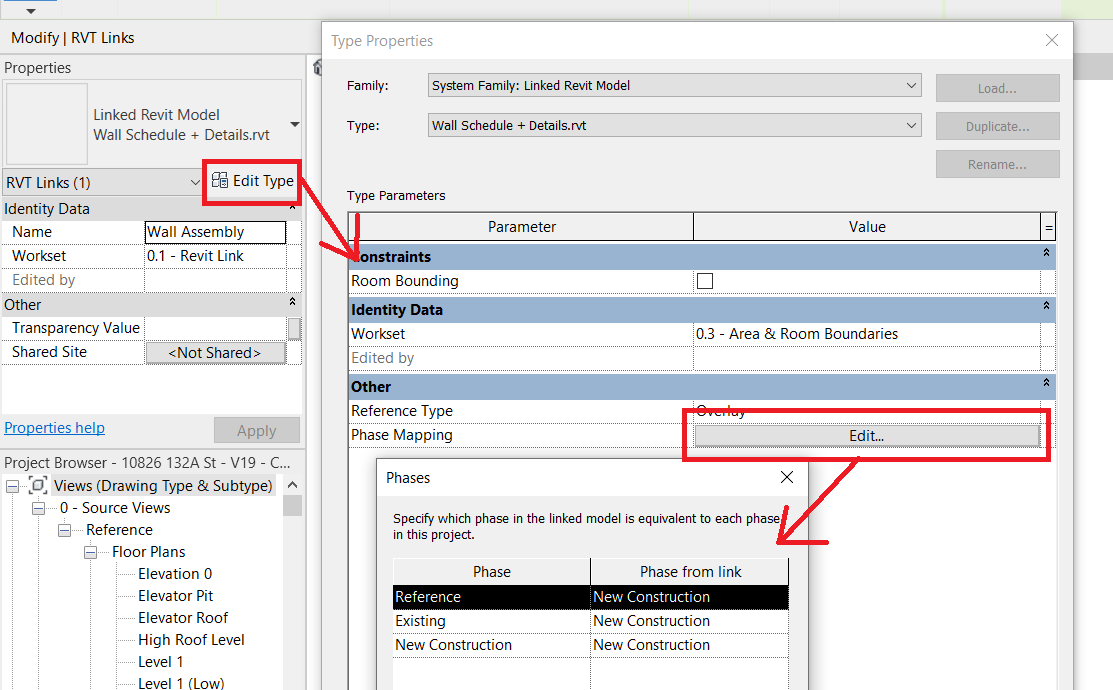The width and height of the screenshot is (1113, 690).
Task: Click the Edit button for Phase Mapping
Action: point(864,434)
